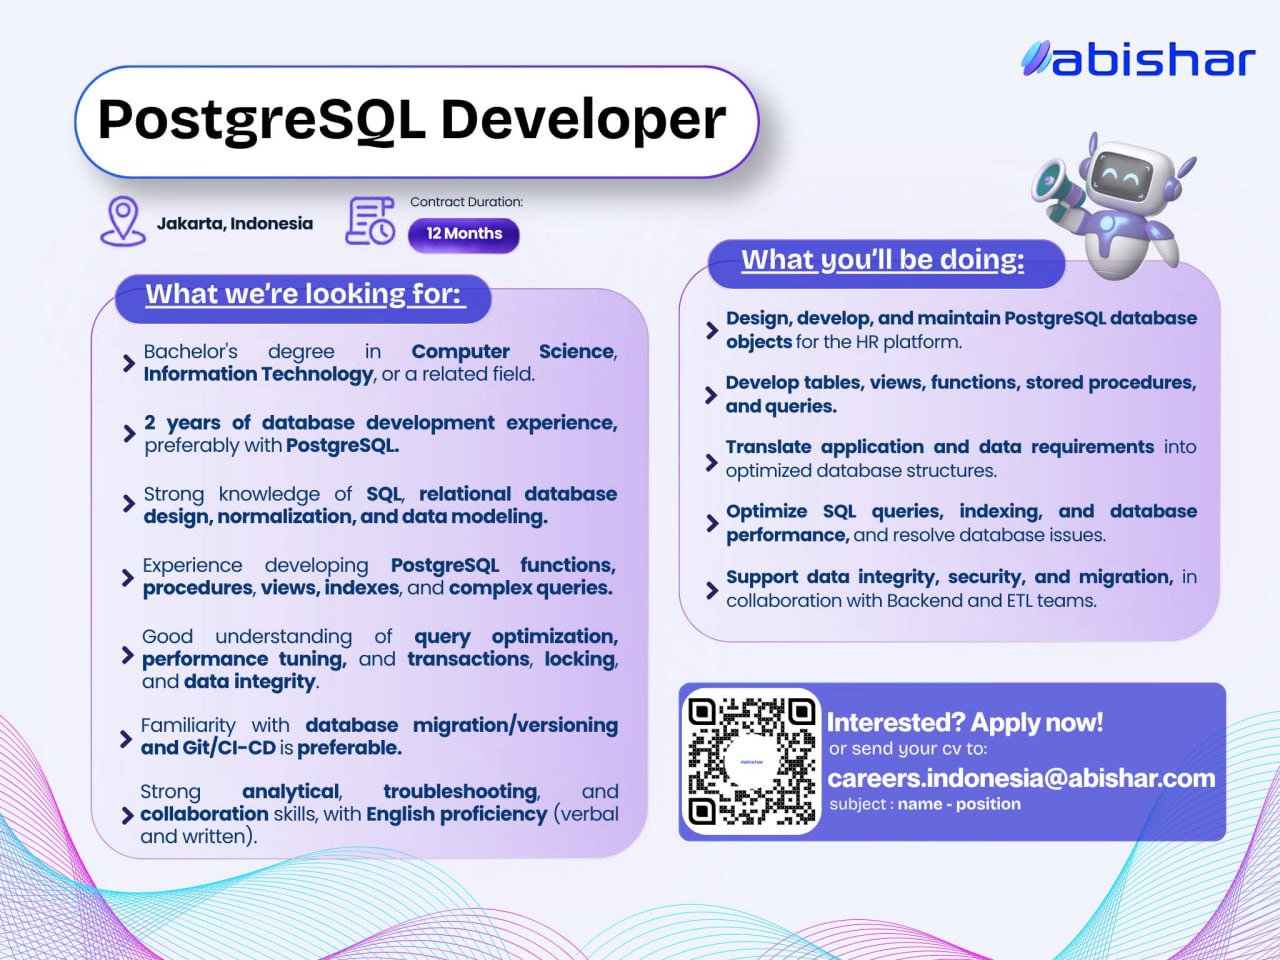
Task: Click the chevron beside Translate application requirements
Action: click(712, 462)
